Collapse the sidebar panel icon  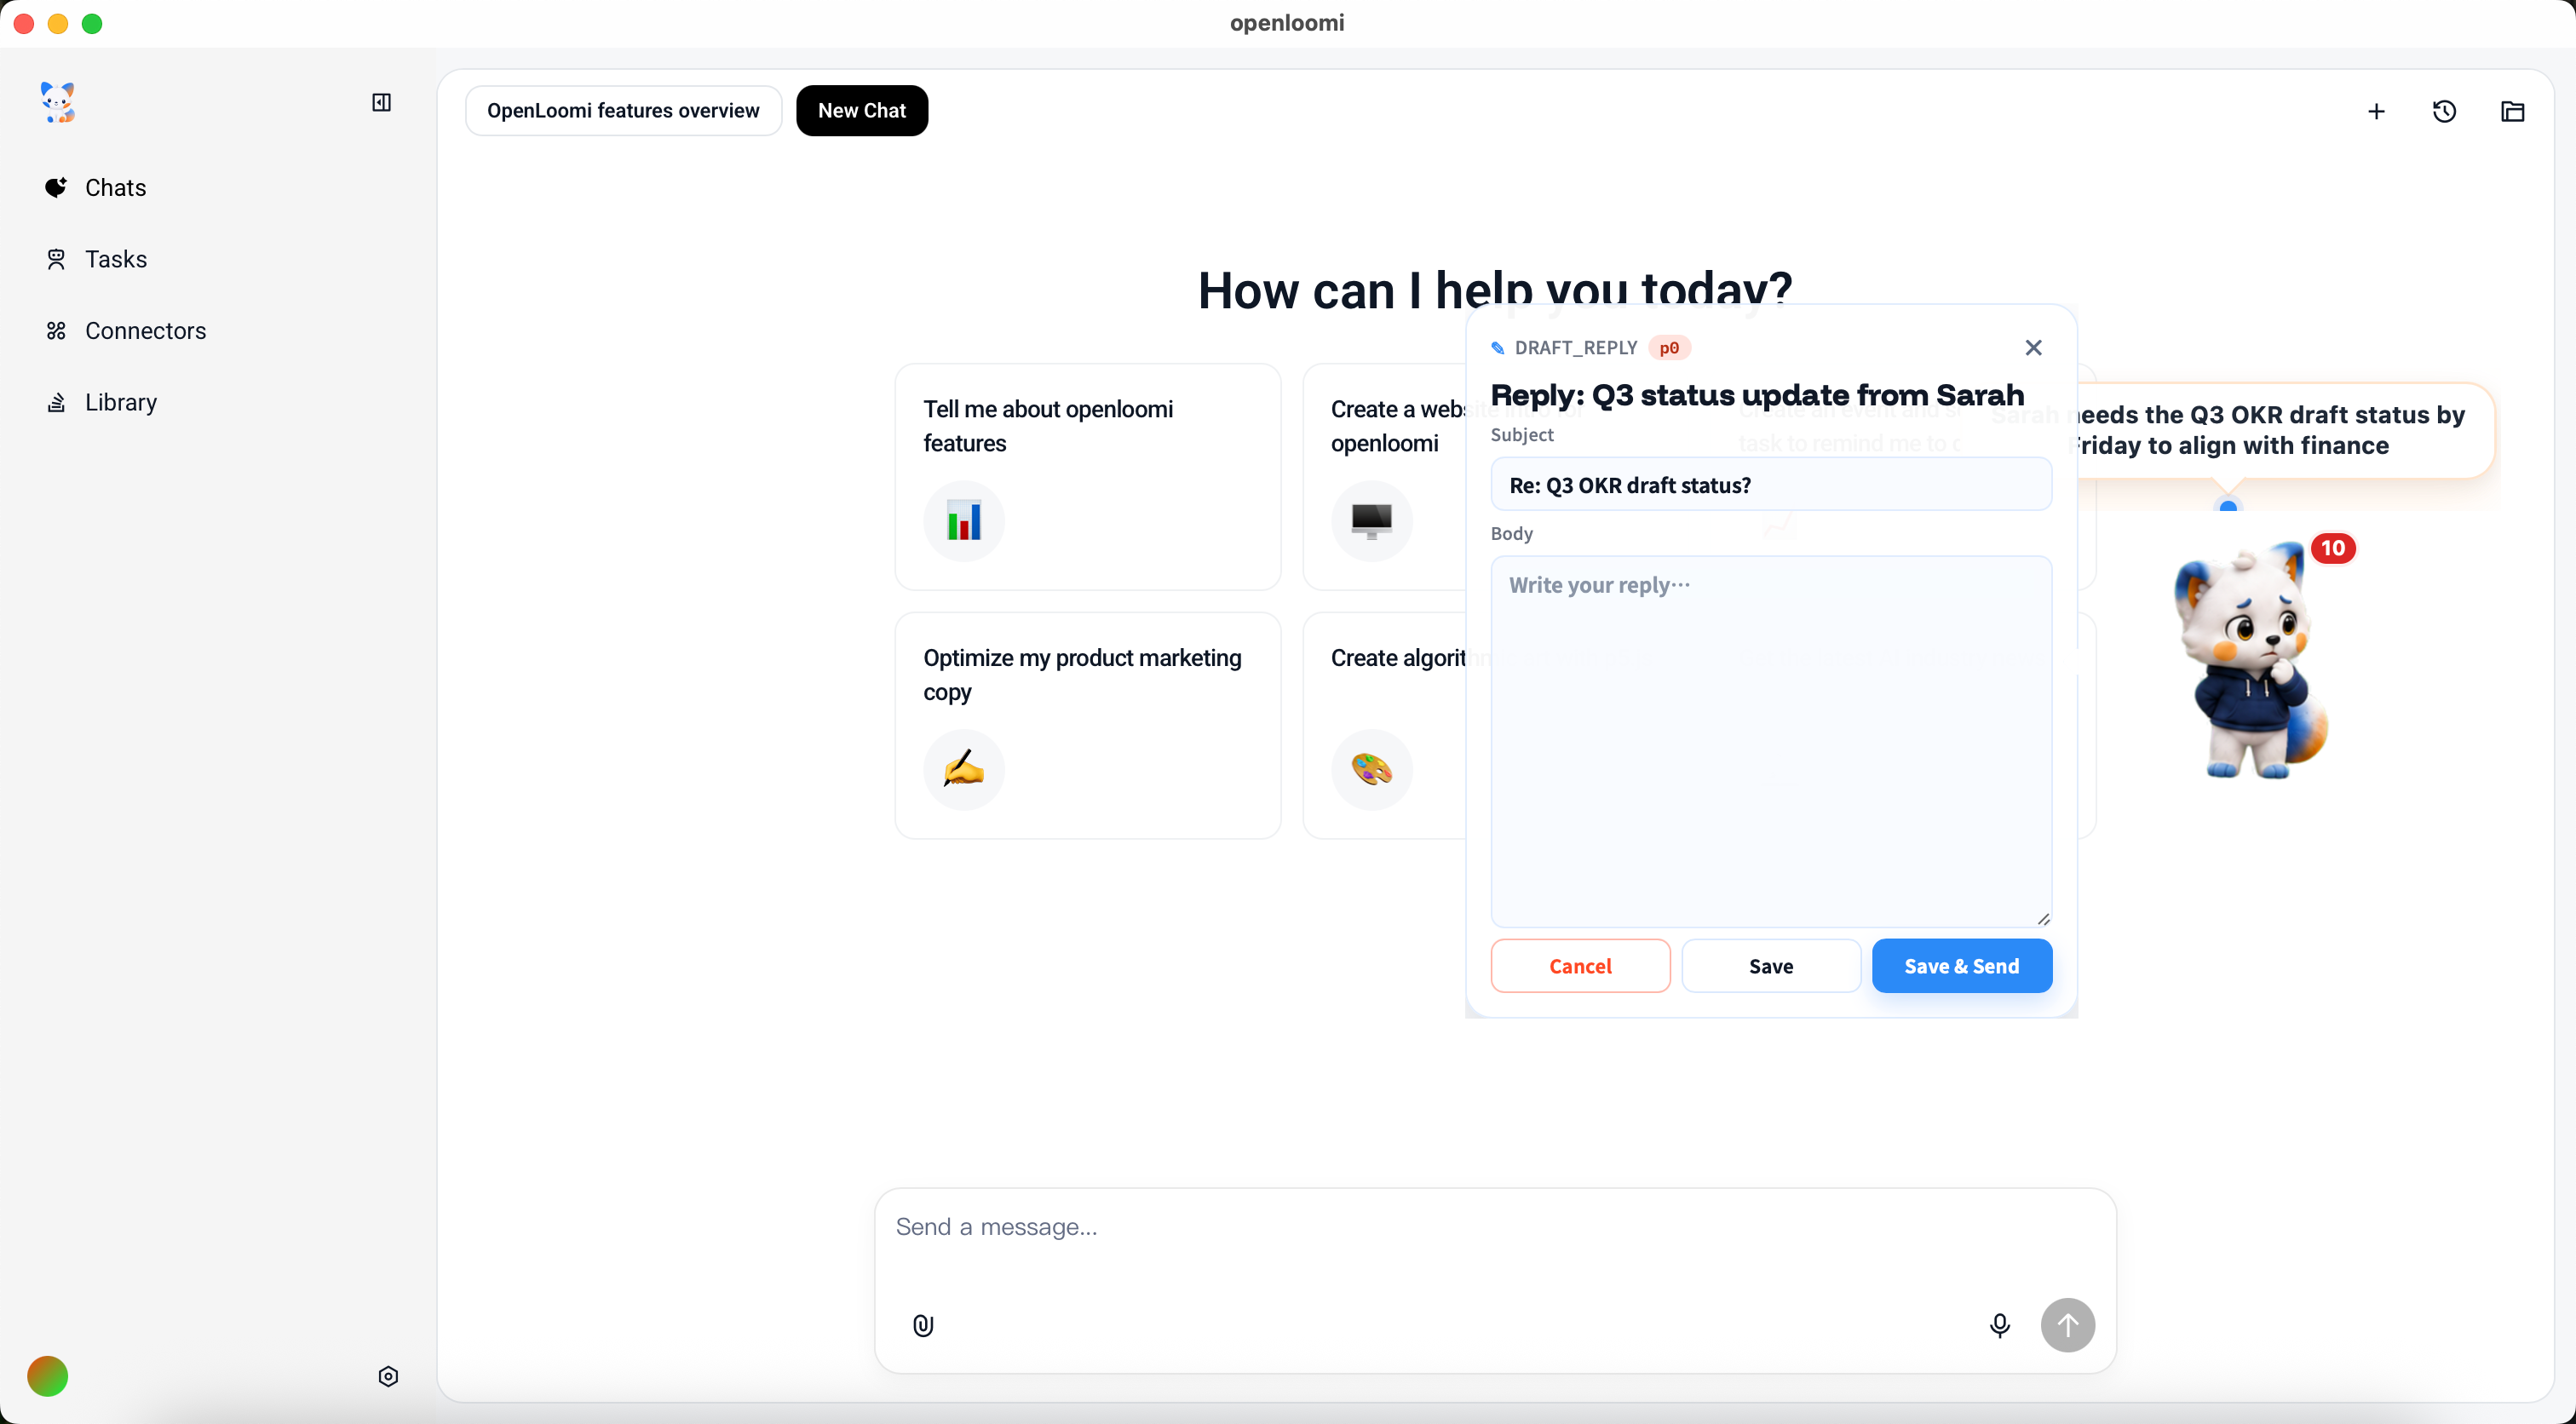tap(381, 102)
